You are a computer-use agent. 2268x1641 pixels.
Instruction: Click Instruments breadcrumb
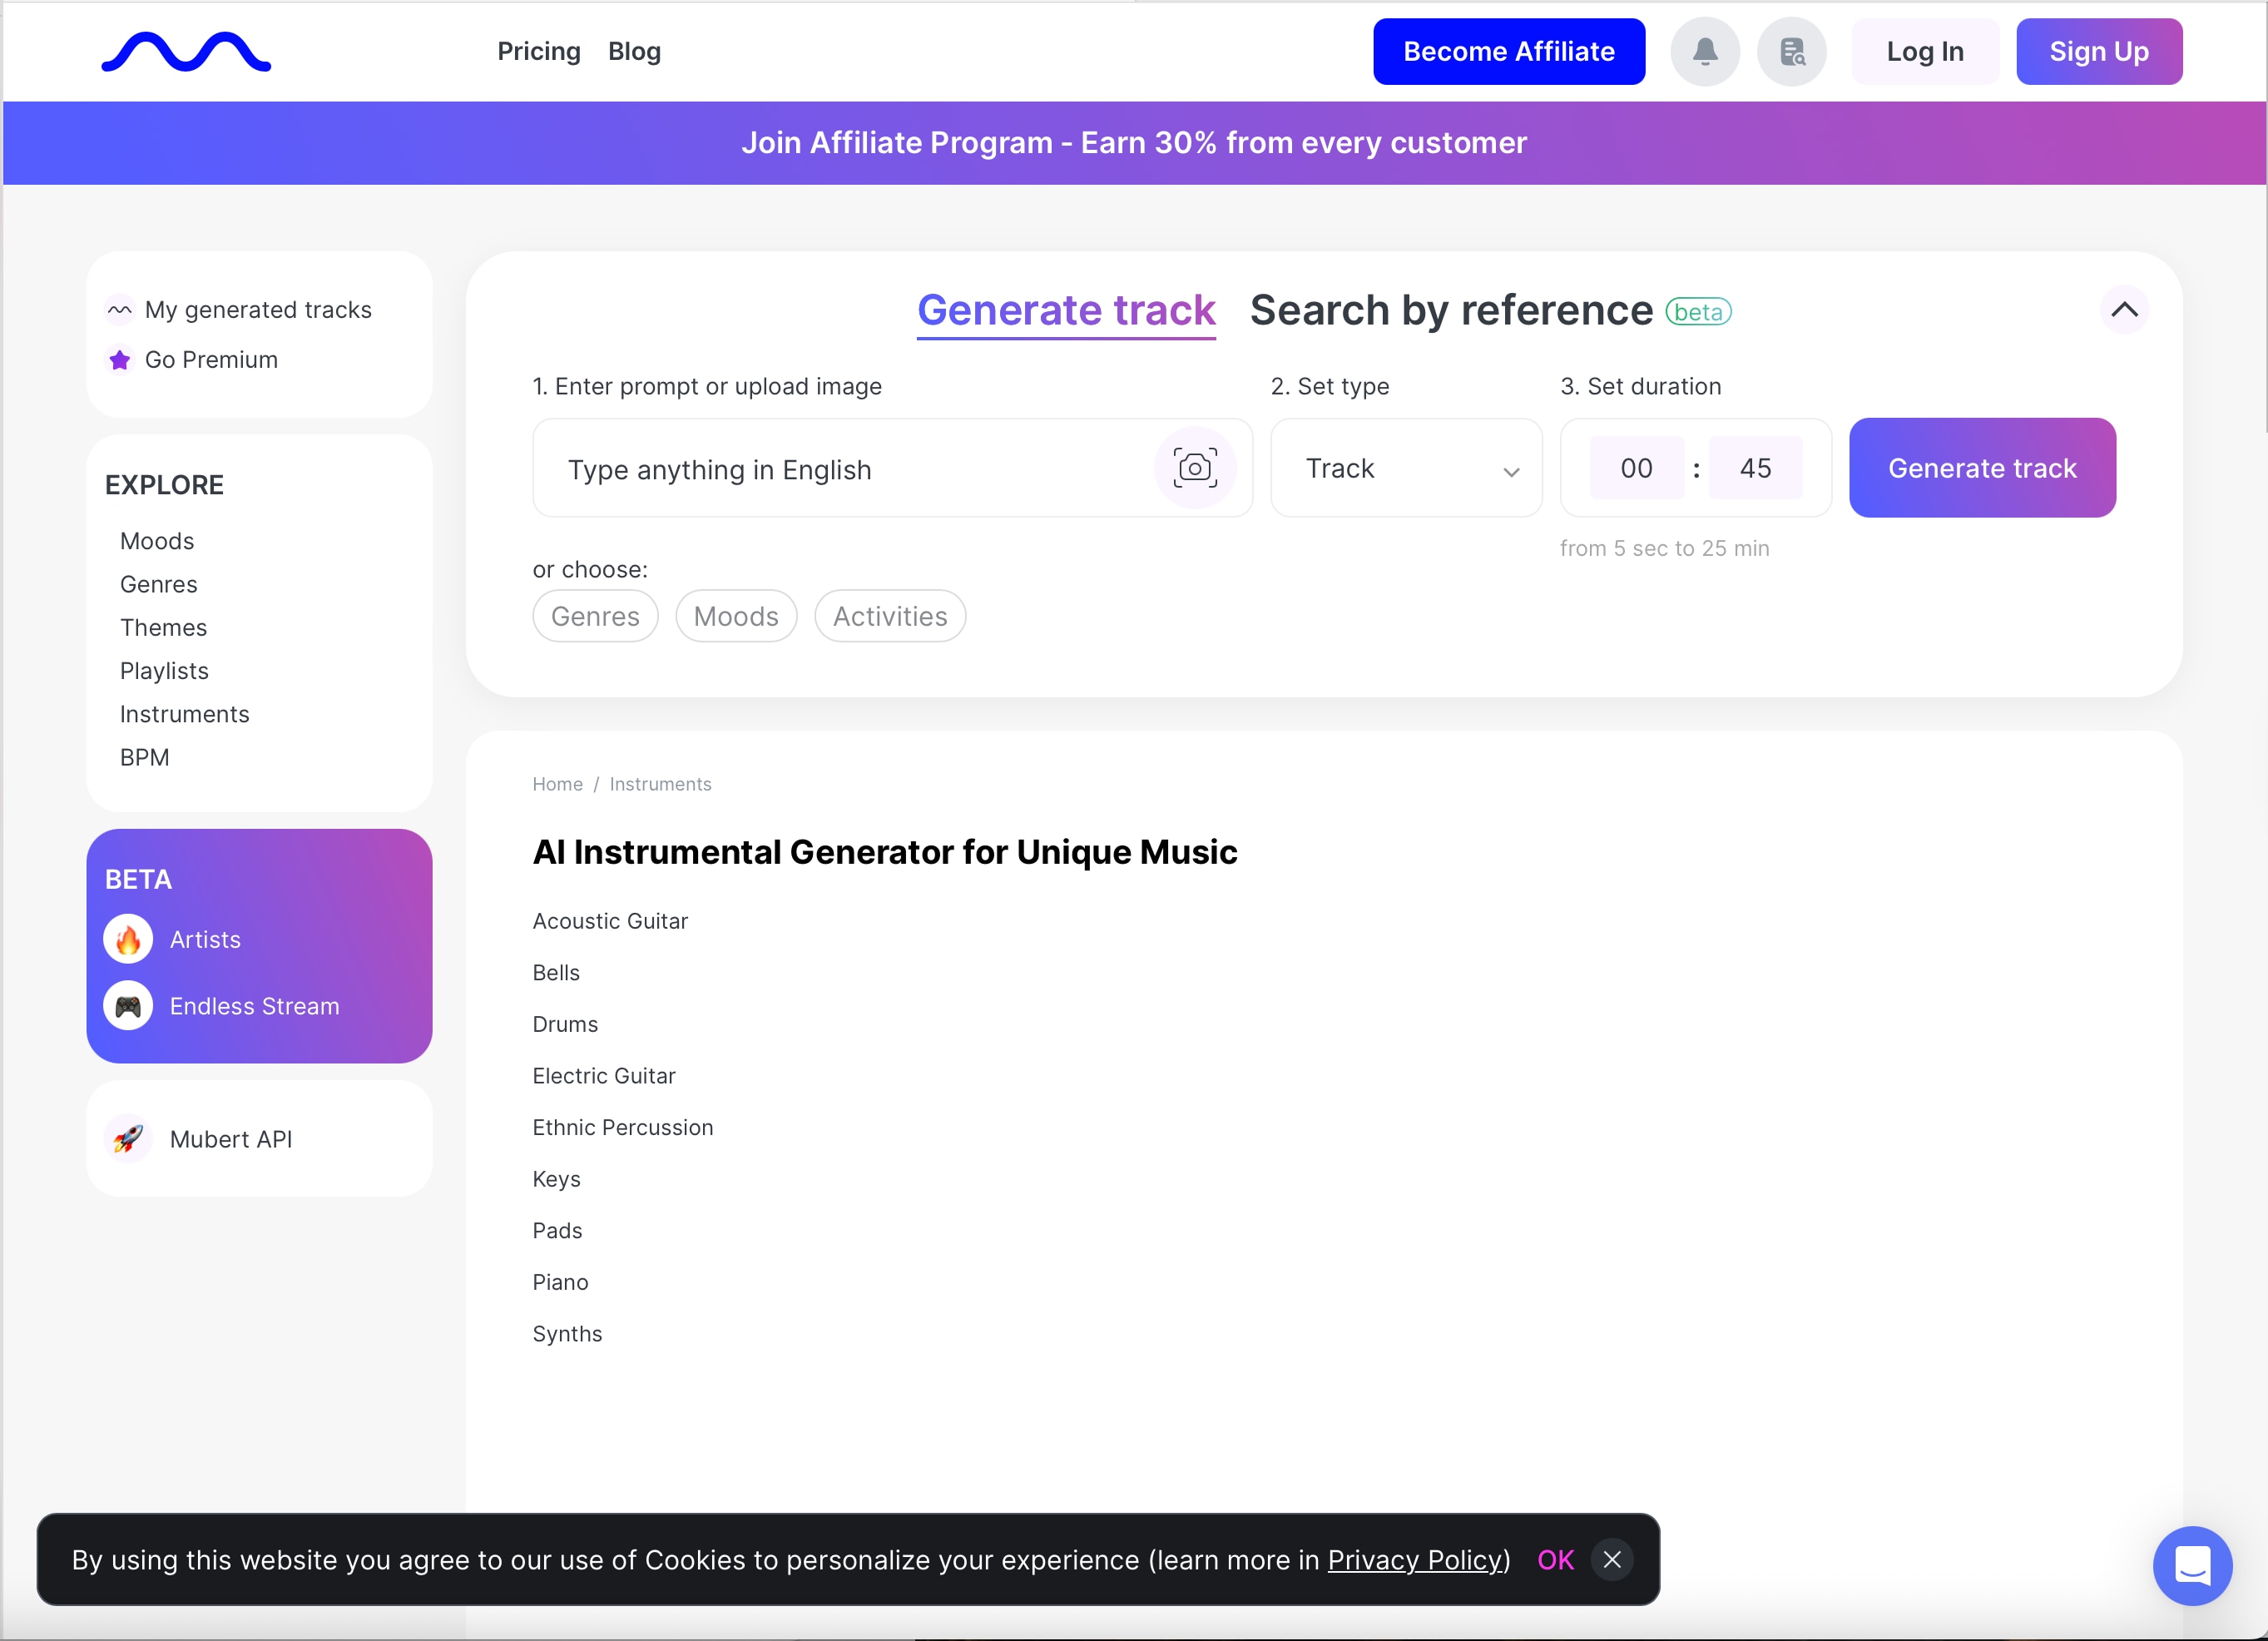click(661, 784)
